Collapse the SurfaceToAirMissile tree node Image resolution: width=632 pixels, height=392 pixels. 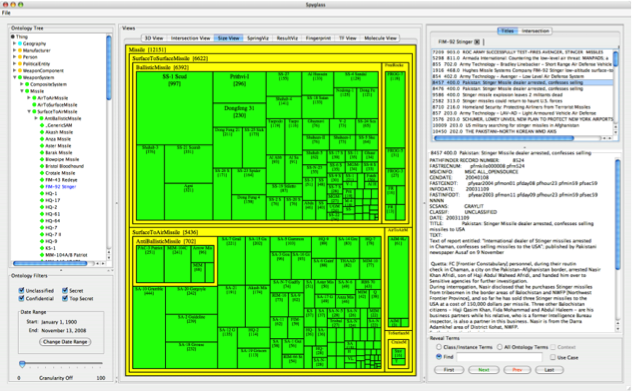tap(29, 112)
